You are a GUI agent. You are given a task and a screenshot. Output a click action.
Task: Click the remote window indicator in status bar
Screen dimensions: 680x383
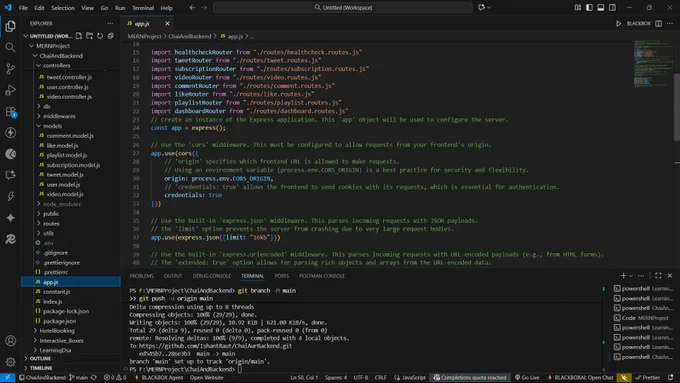click(x=7, y=378)
